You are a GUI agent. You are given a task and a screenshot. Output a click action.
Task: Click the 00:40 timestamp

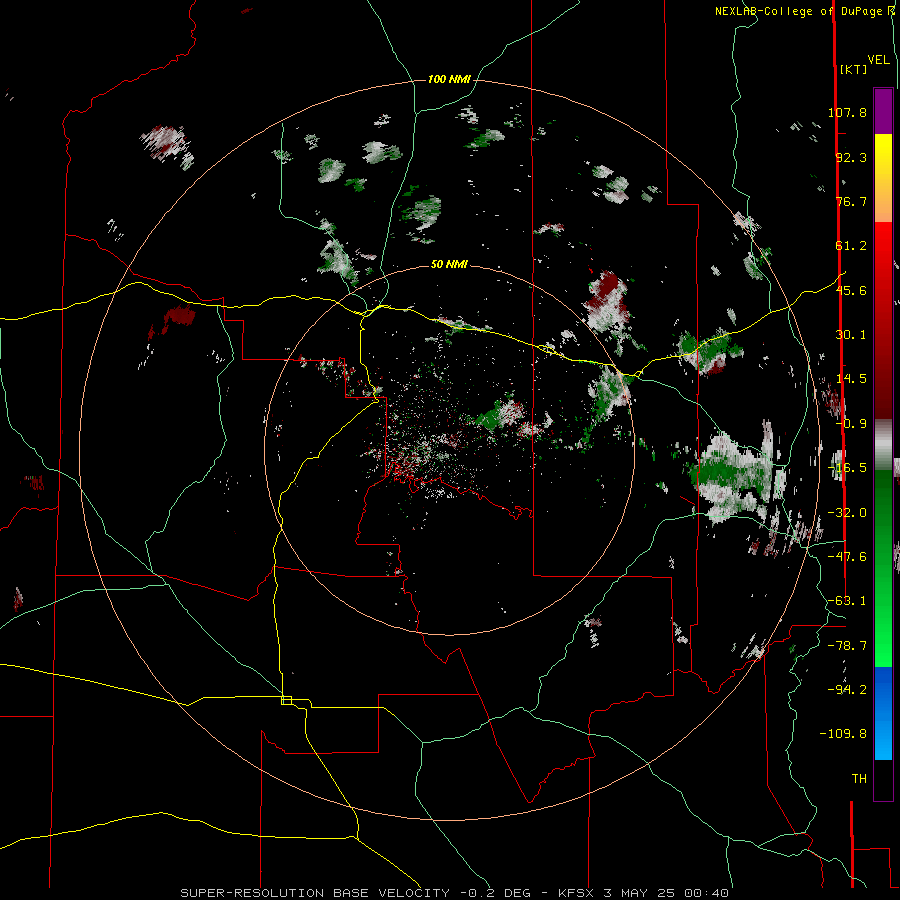tap(707, 893)
